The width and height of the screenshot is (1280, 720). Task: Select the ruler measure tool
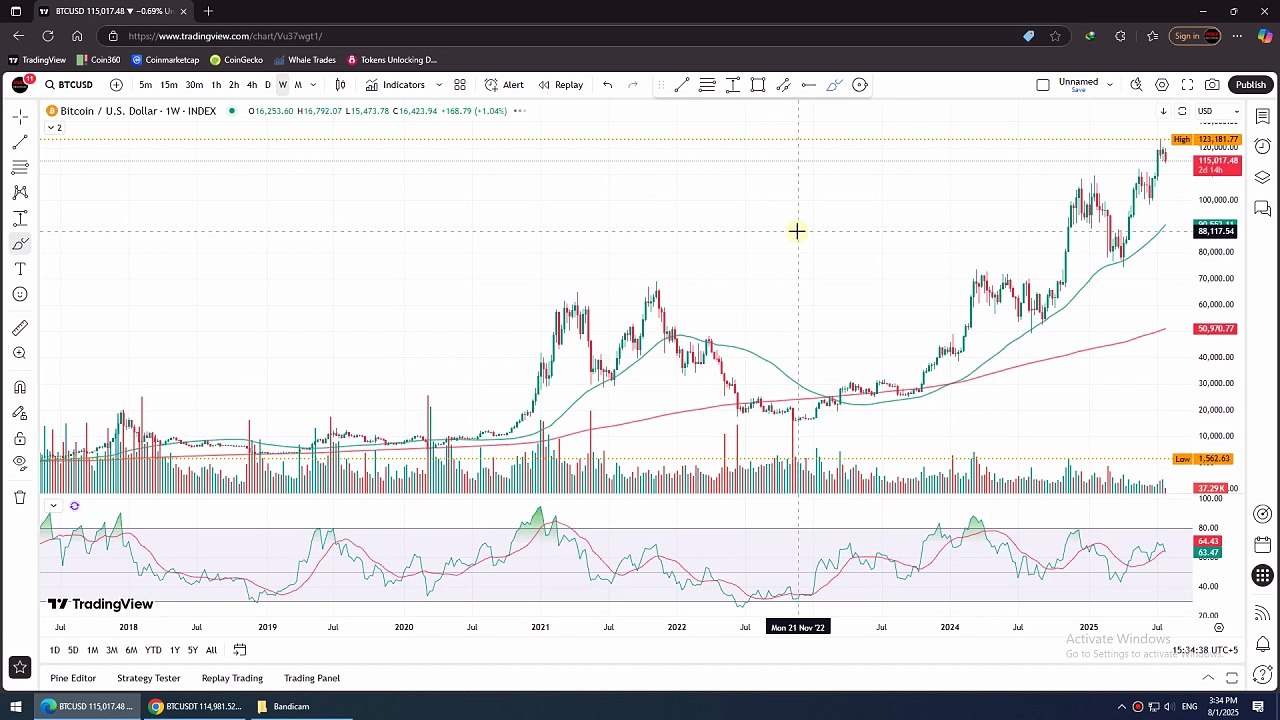pos(20,328)
